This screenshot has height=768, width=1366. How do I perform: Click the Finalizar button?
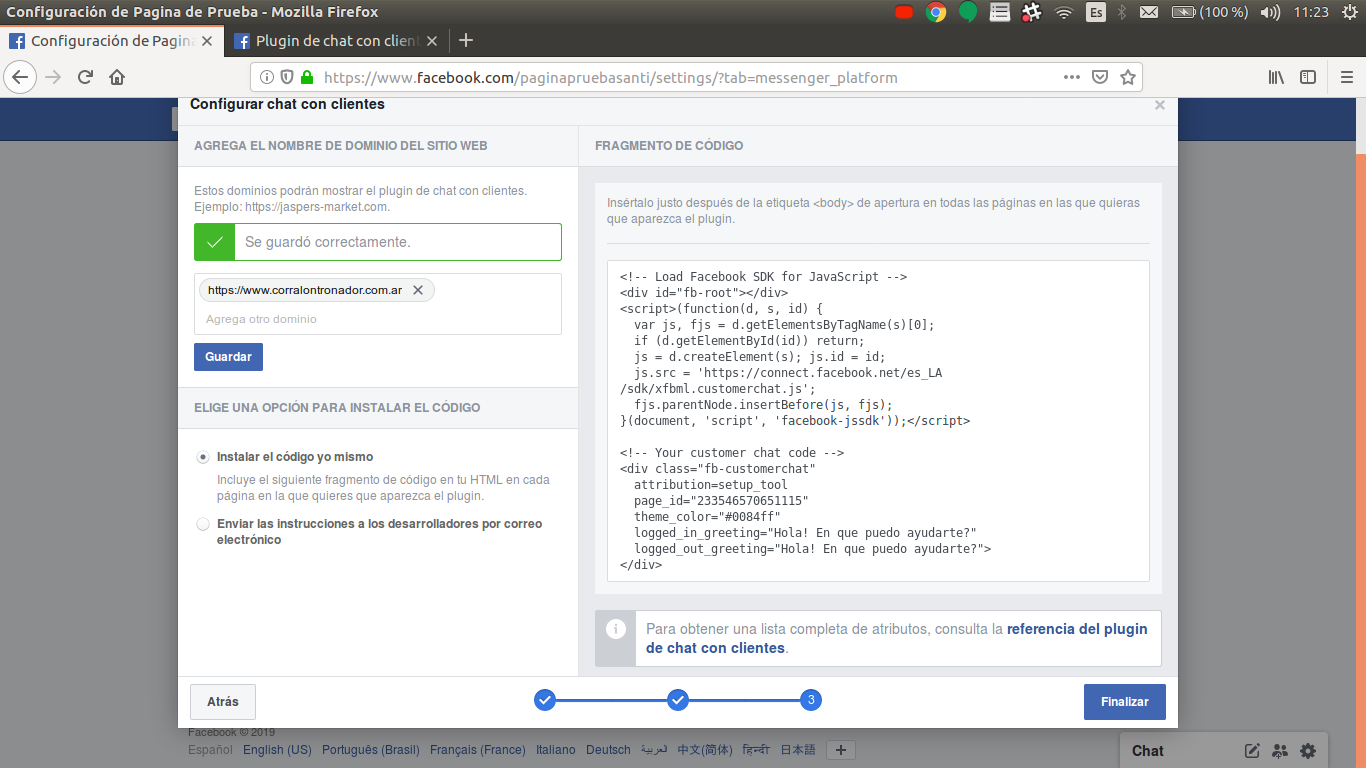(1125, 702)
